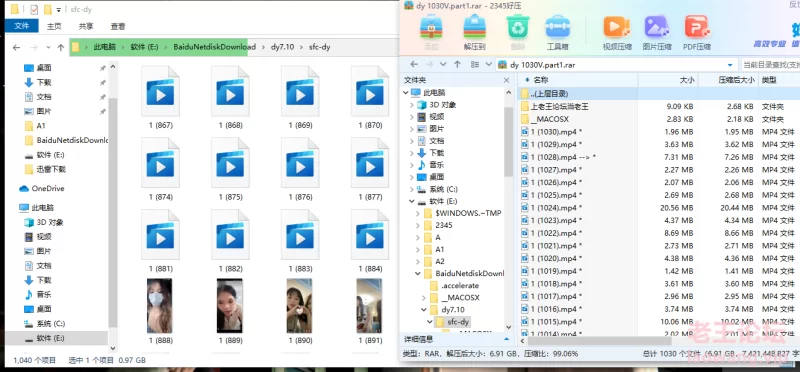Open recent locations dropdown in File Explorer
Screen dimensions: 800x372
pyautogui.click(x=48, y=47)
